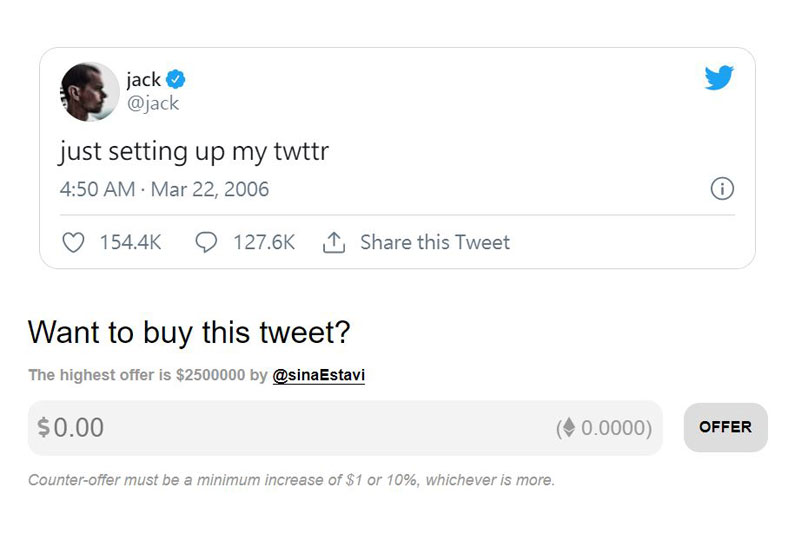Click jack's profile picture
Image resolution: width=792 pixels, height=555 pixels.
pyautogui.click(x=88, y=91)
